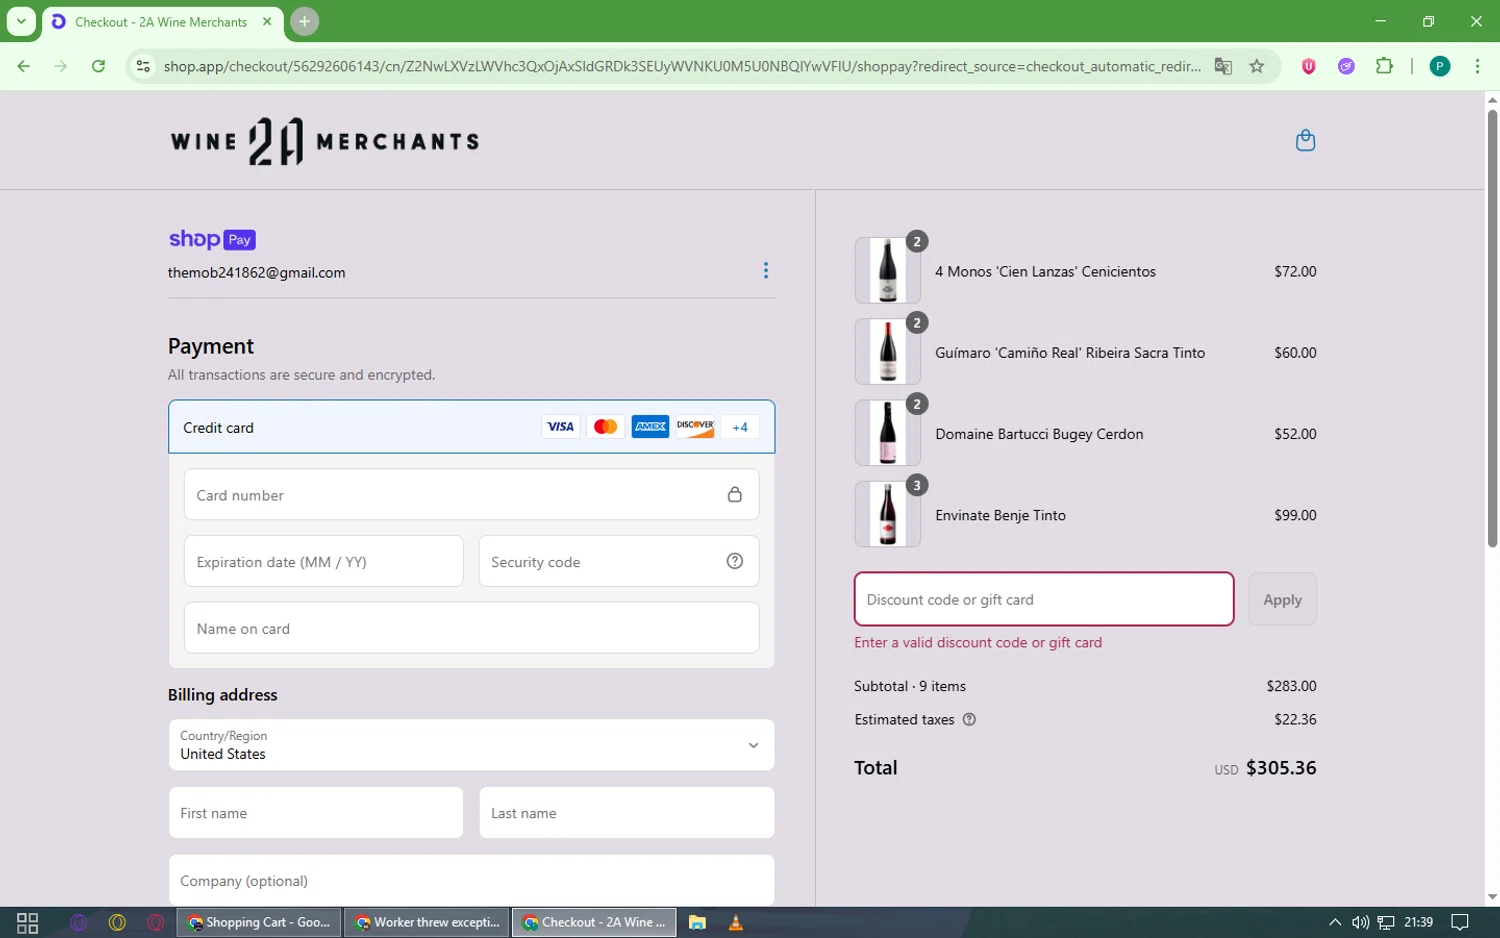Image resolution: width=1500 pixels, height=938 pixels.
Task: Switch to Worker threw exception taskbar window
Action: [x=427, y=922]
